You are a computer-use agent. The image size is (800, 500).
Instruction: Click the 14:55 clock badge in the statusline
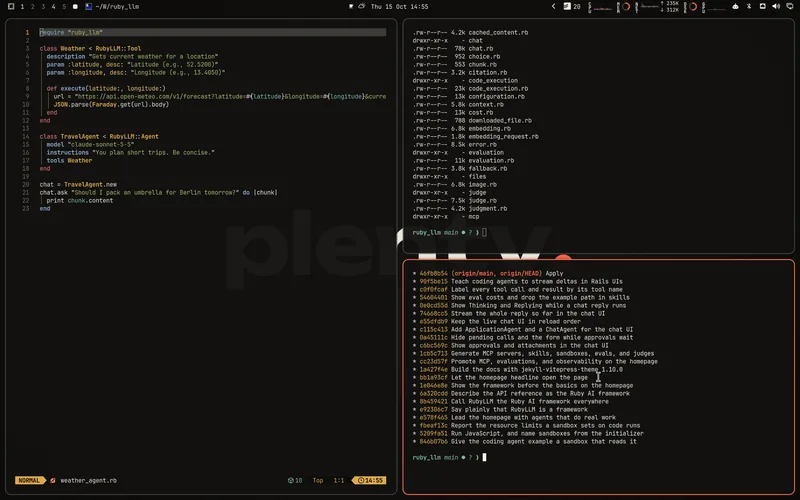(x=369, y=480)
